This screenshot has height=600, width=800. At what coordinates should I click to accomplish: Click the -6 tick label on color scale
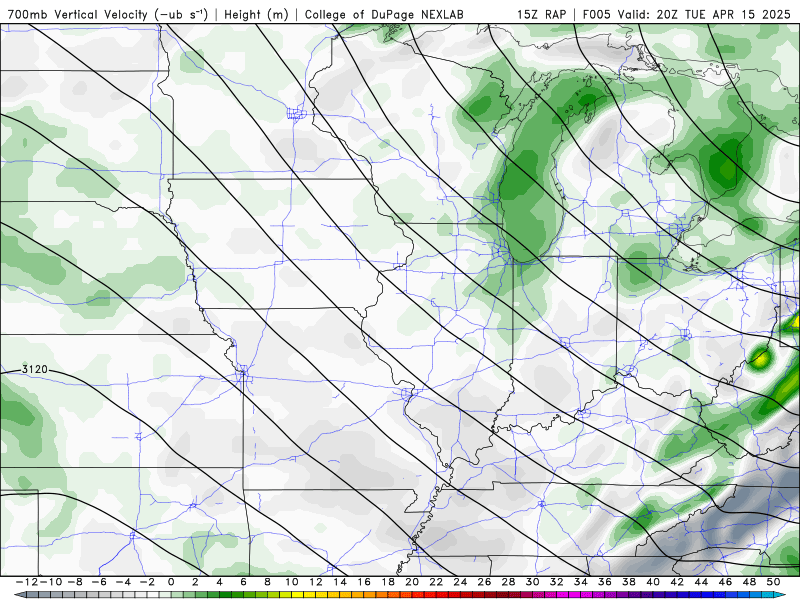98,582
